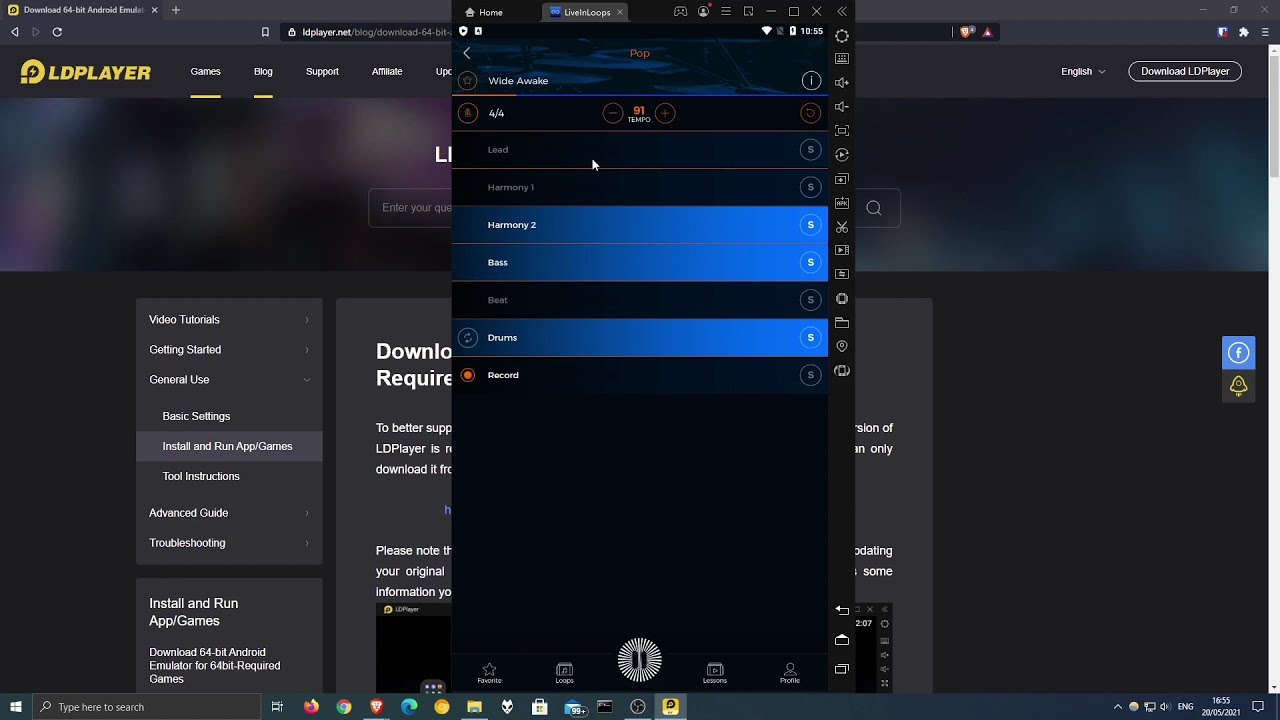1280x720 pixels.
Task: Open Firefox from the Windows taskbar
Action: [x=311, y=707]
